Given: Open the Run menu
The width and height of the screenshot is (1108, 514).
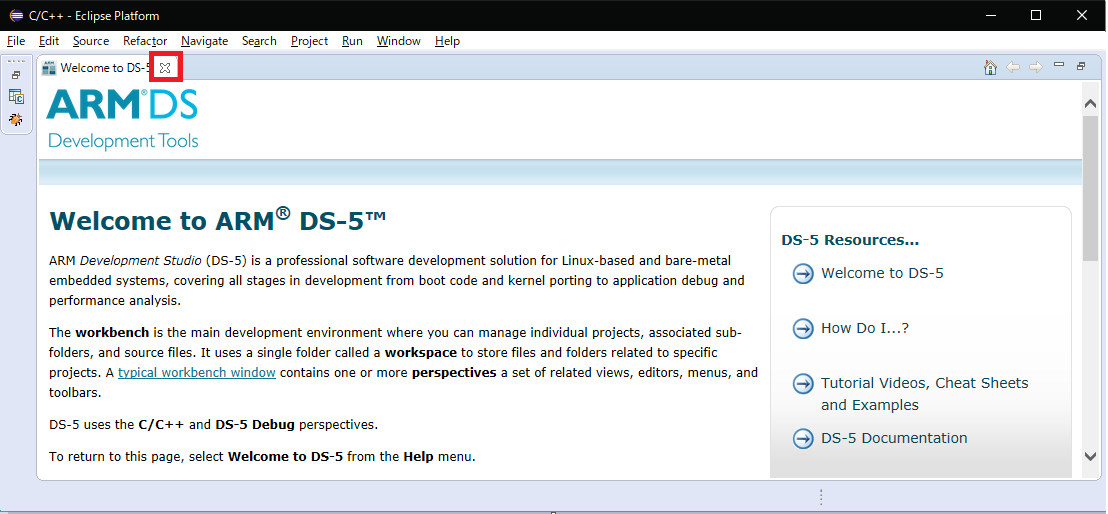Looking at the screenshot, I should click(352, 41).
